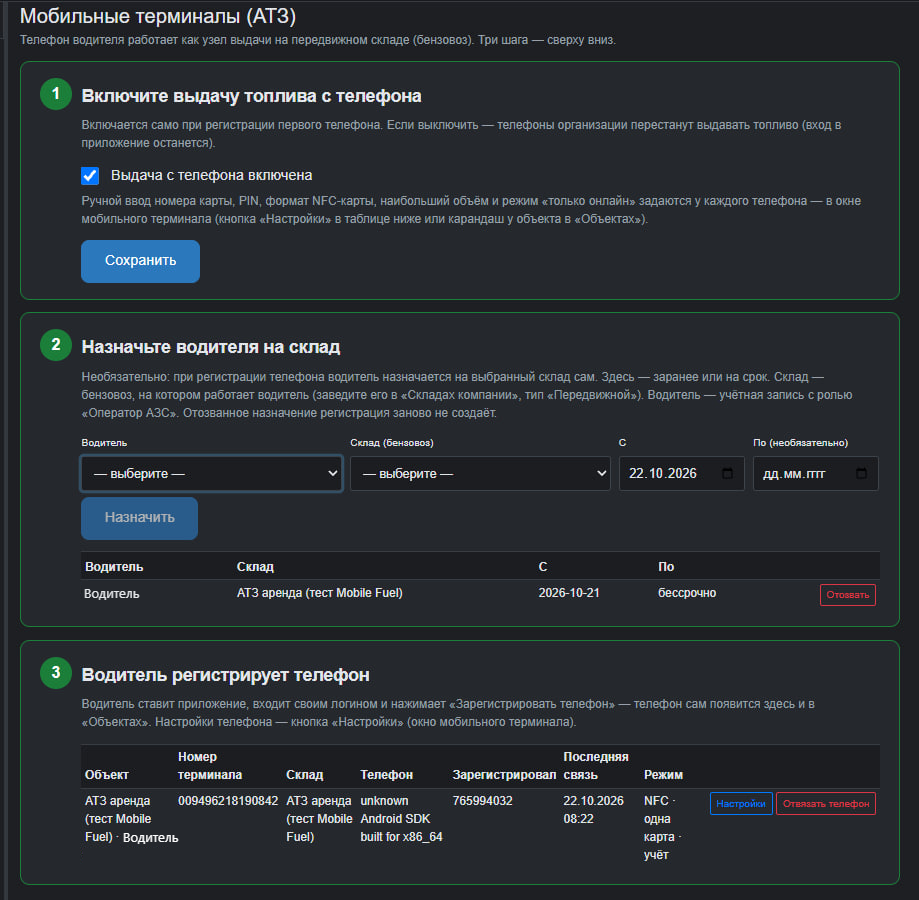The width and height of the screenshot is (919, 900).
Task: Click Телефон column header
Action: [x=386, y=775]
